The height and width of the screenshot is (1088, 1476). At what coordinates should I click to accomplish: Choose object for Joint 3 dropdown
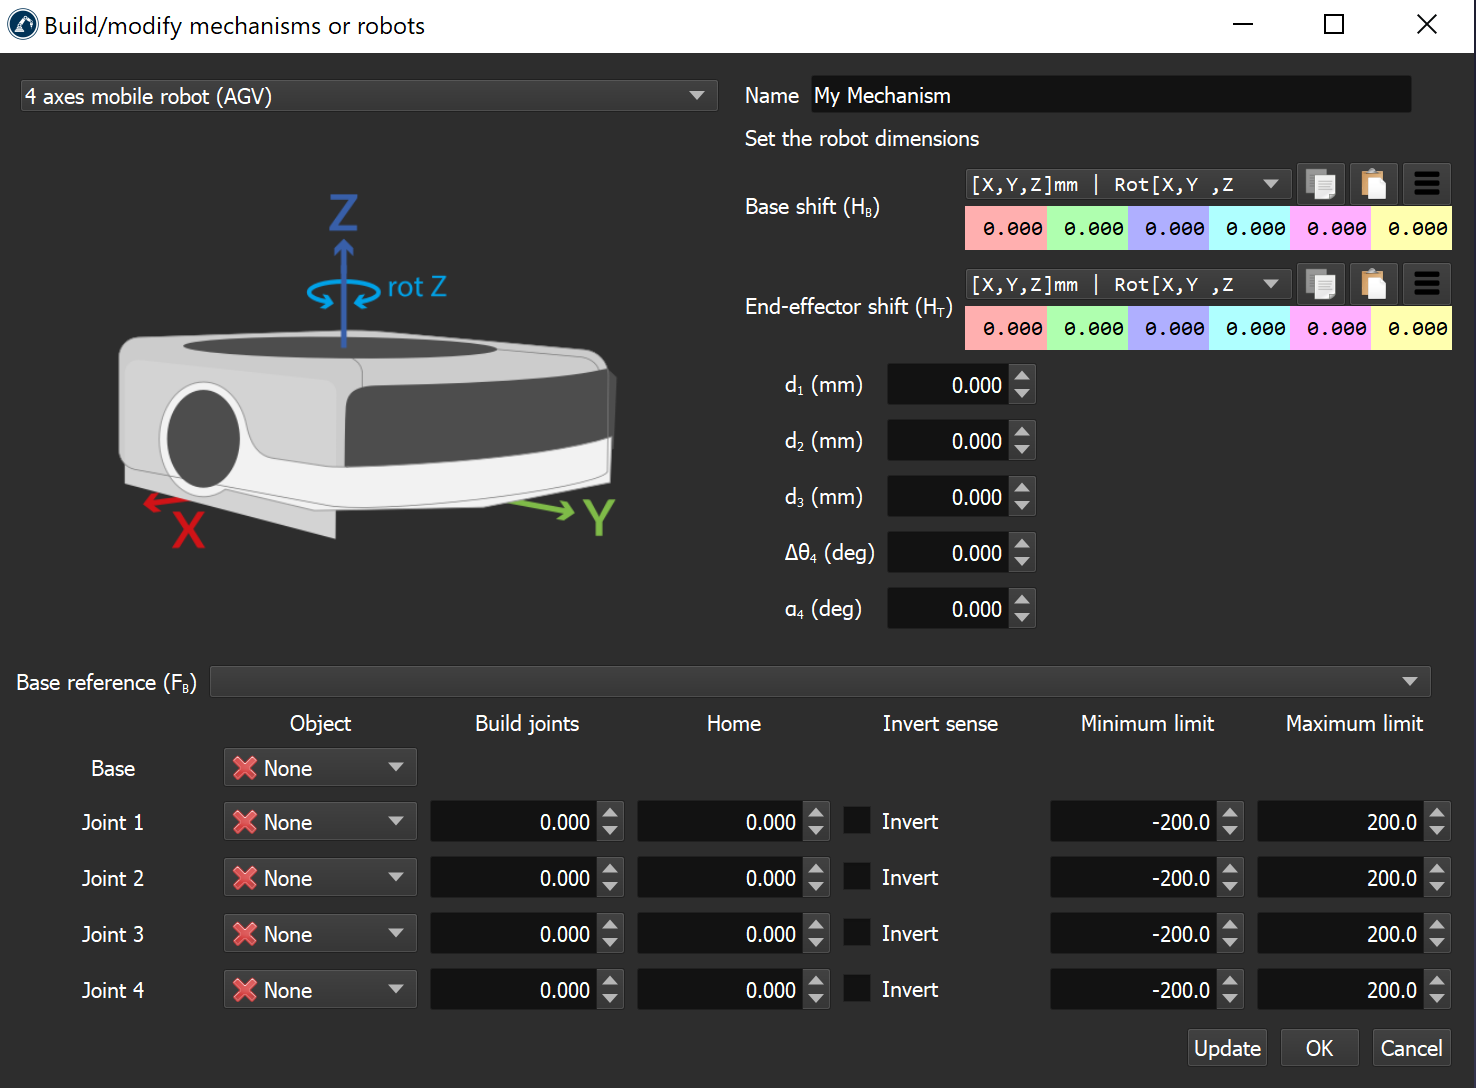320,934
